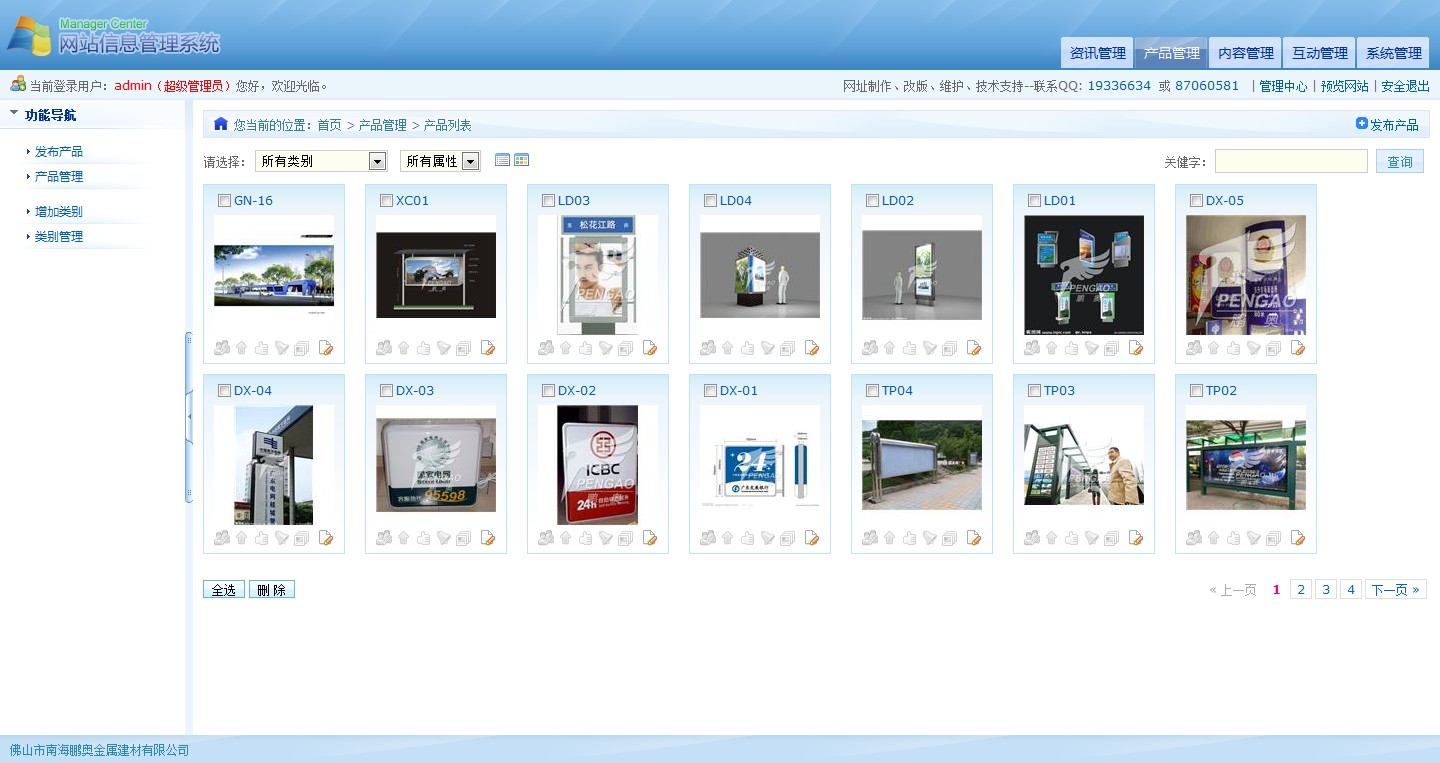This screenshot has height=763, width=1440.
Task: Click the 查询 search button
Action: pos(1400,162)
